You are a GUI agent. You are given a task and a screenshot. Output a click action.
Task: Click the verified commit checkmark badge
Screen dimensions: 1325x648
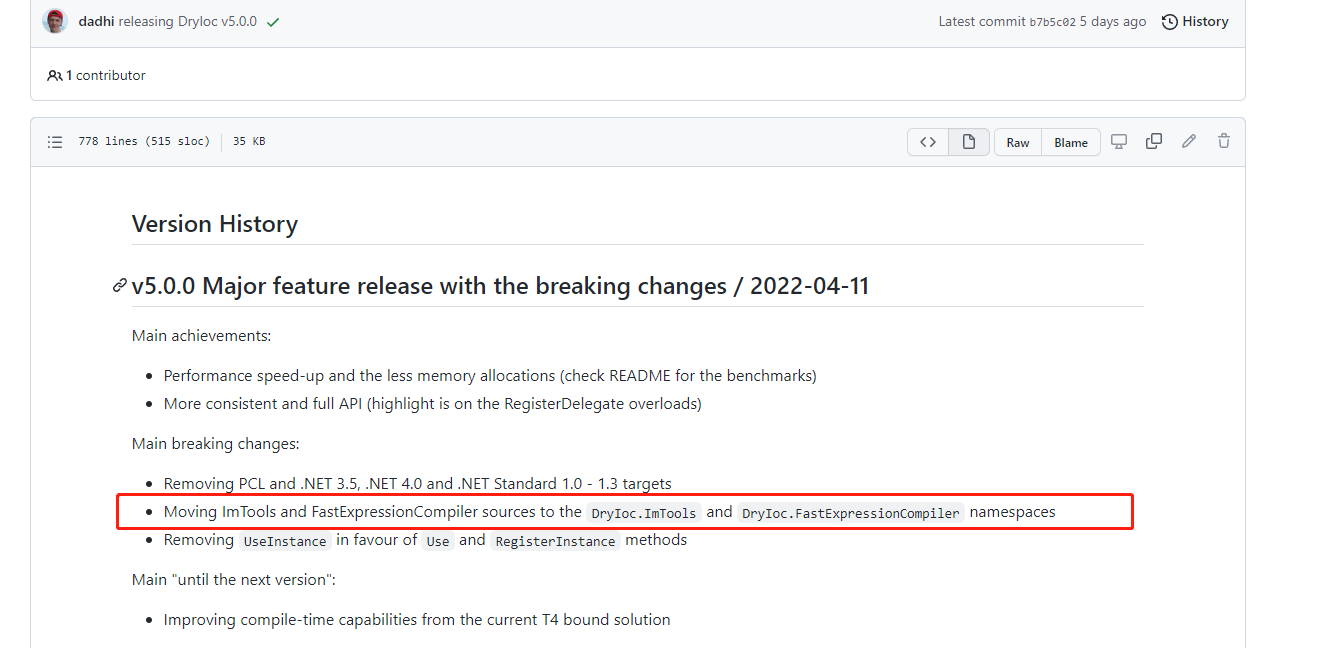pyautogui.click(x=272, y=20)
